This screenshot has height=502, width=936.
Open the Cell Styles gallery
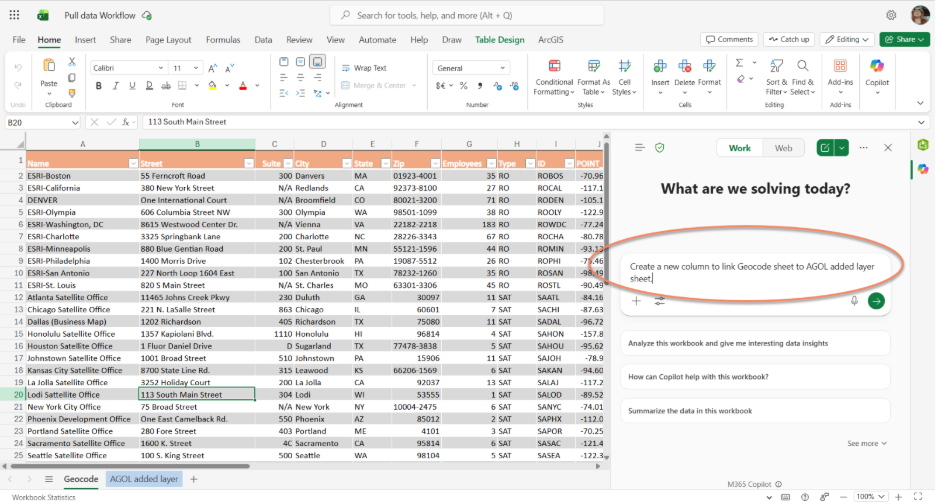[624, 78]
